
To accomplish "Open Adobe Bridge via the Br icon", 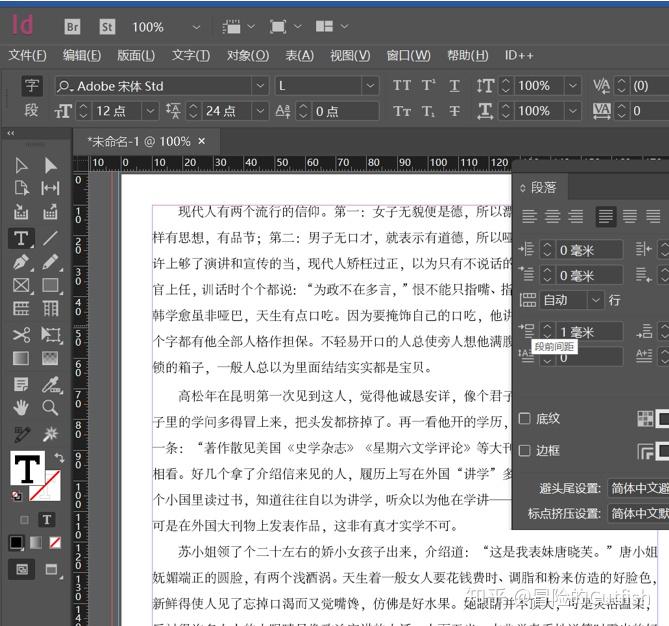I will 72,27.
